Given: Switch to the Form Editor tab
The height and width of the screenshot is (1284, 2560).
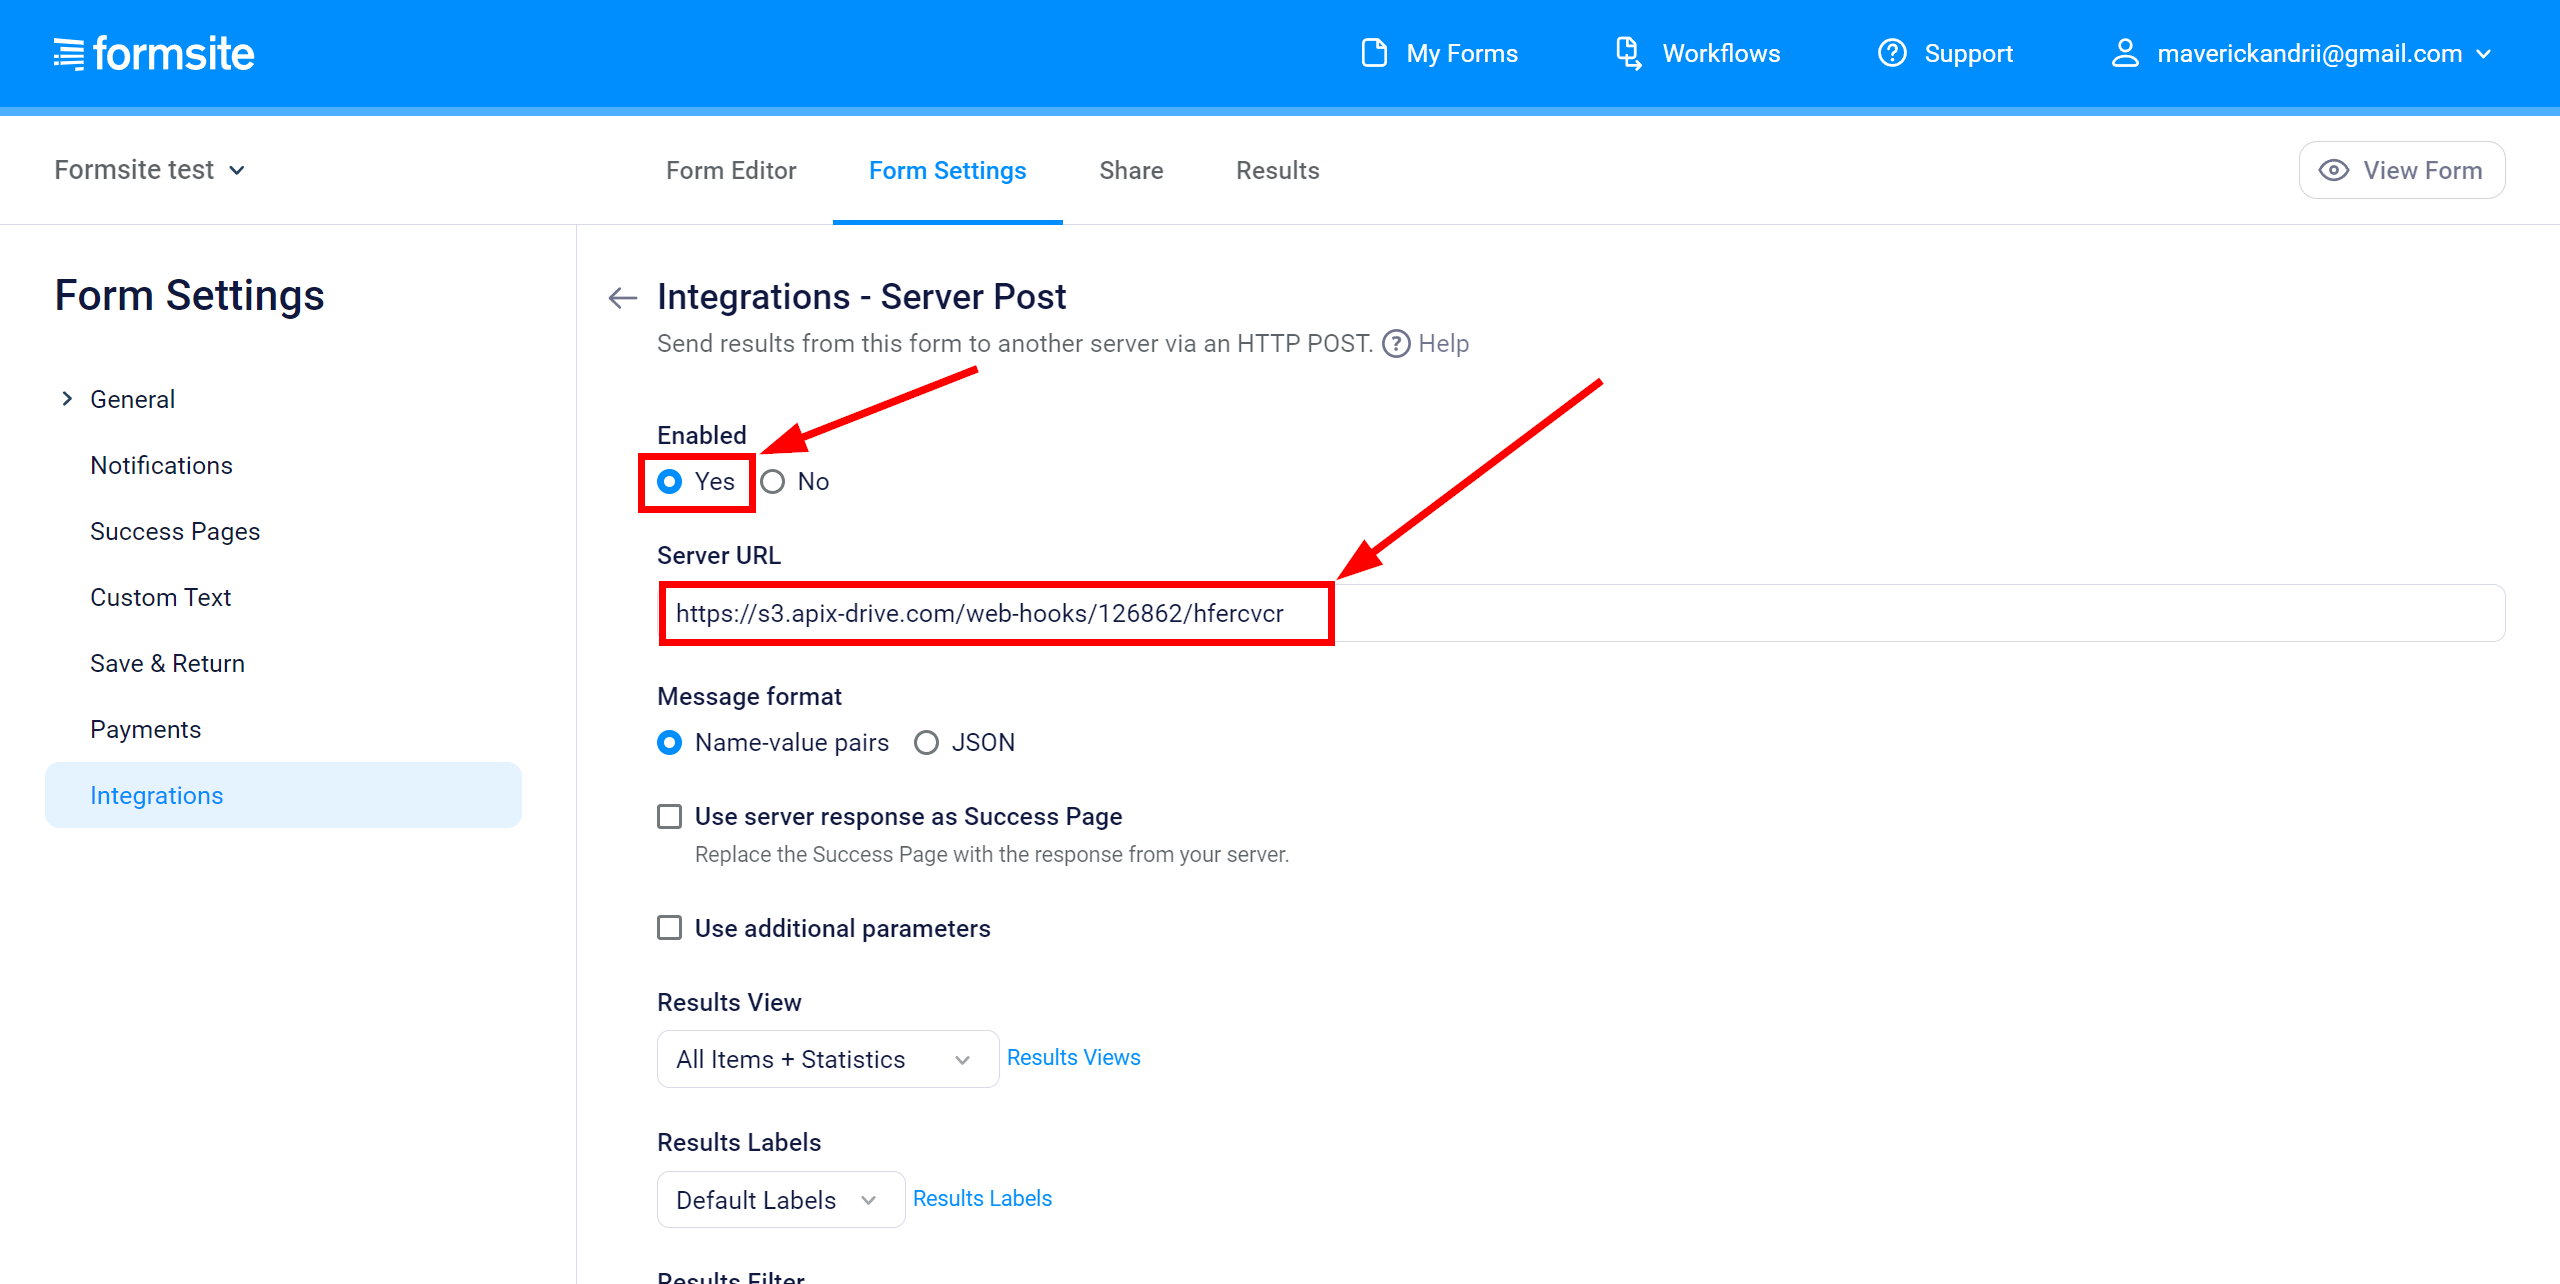Looking at the screenshot, I should (730, 170).
